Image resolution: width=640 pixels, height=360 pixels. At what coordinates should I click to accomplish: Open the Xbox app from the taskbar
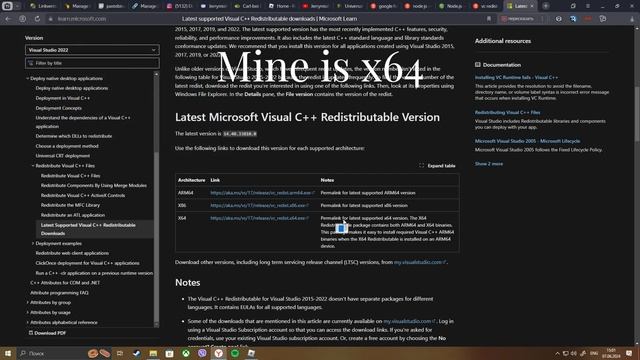click(x=186, y=353)
